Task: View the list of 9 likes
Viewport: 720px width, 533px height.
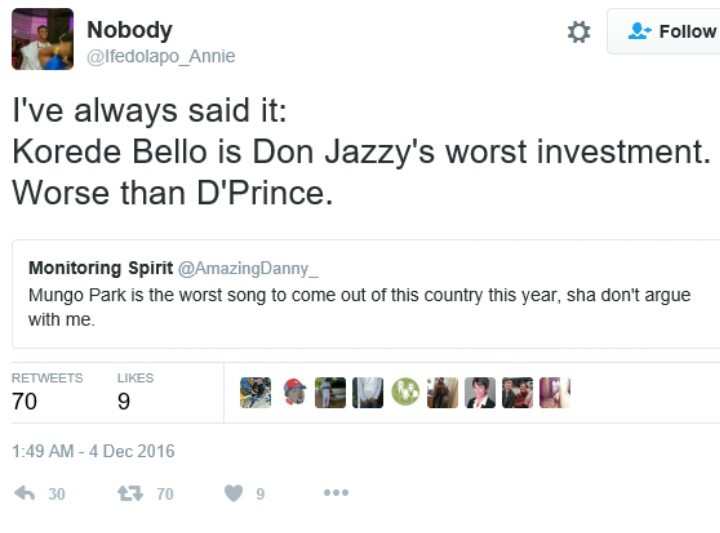Action: [135, 392]
